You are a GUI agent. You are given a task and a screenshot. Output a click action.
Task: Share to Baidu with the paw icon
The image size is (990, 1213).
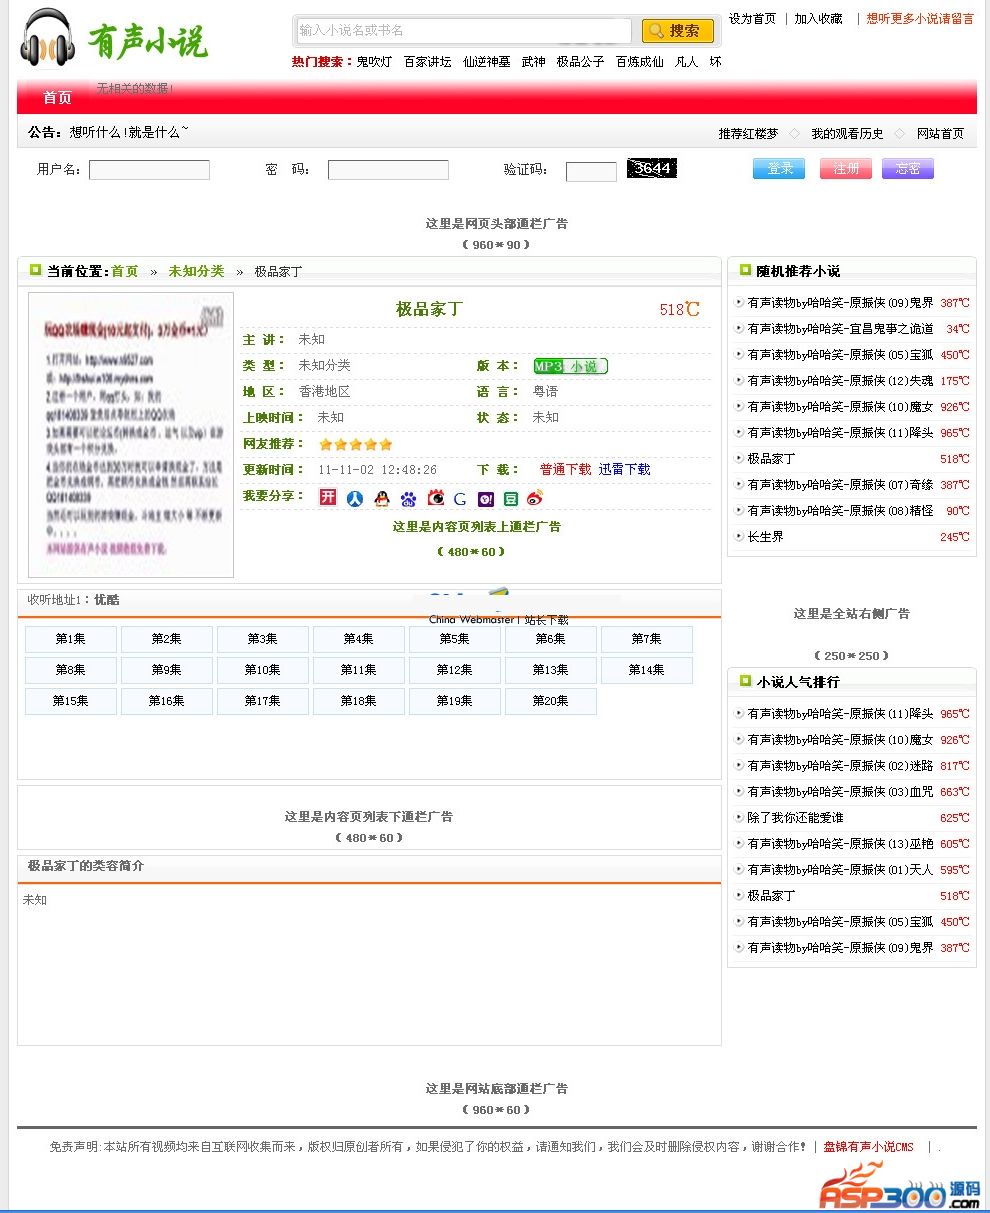(x=408, y=499)
